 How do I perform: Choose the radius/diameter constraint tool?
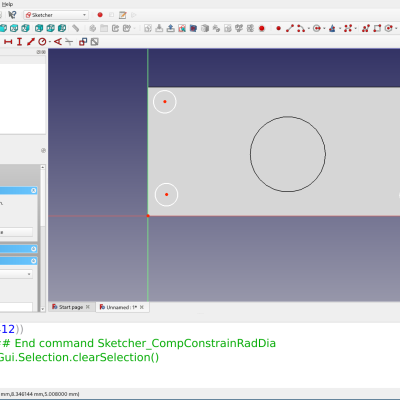[42, 42]
